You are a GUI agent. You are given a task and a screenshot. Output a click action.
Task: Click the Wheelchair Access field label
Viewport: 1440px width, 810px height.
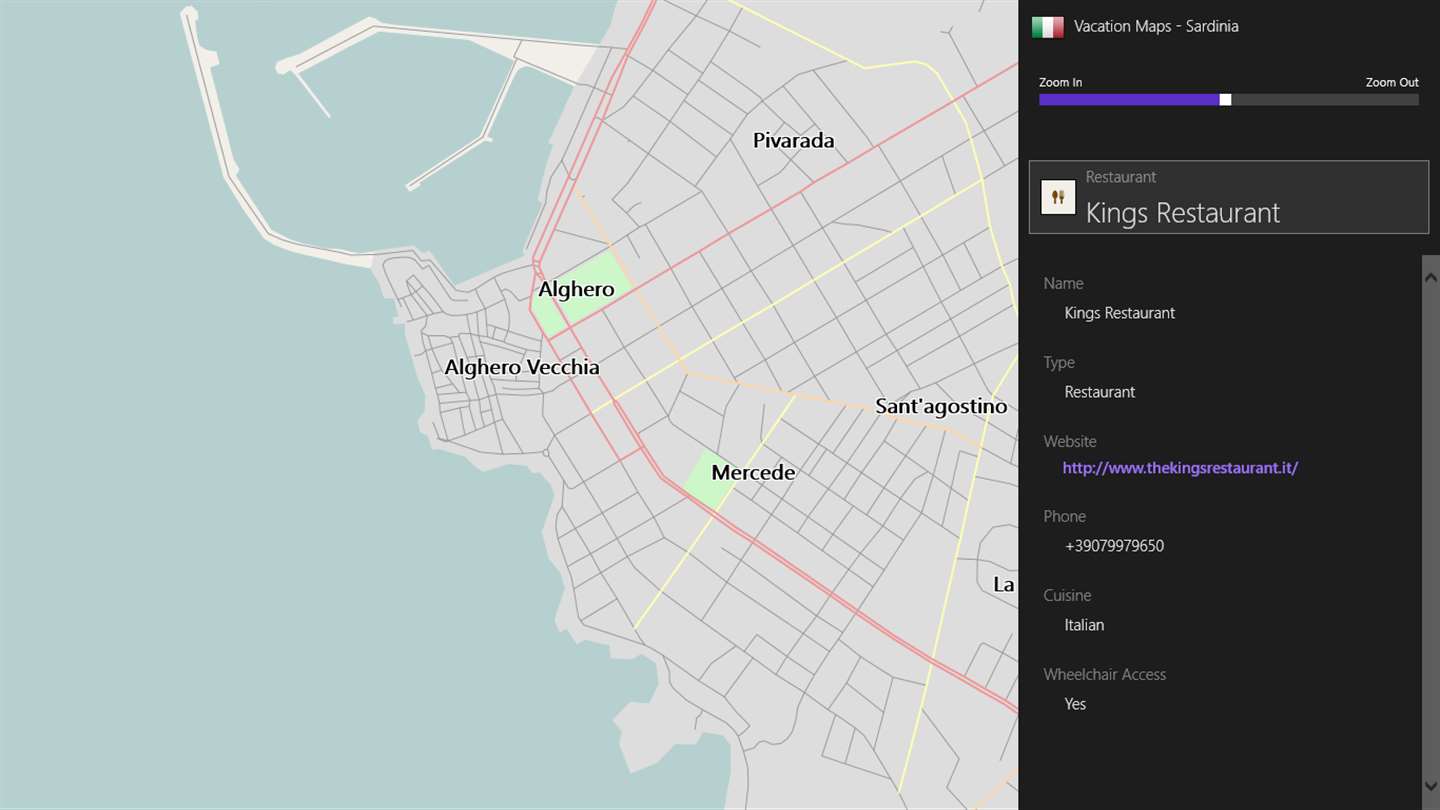click(1105, 675)
